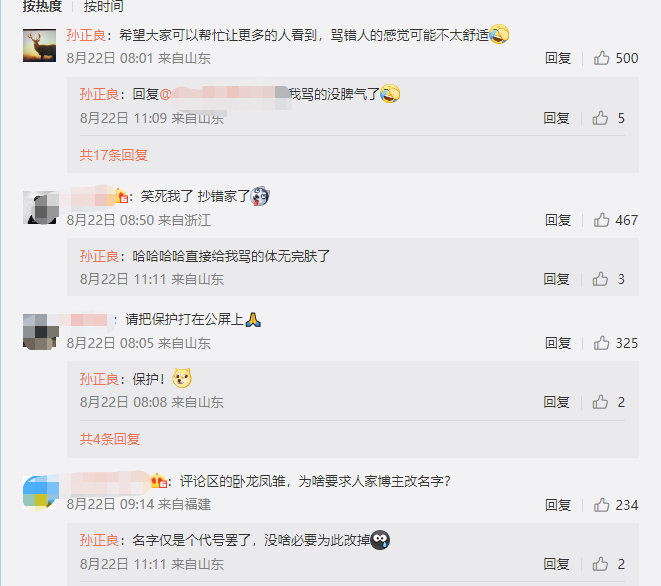661x586 pixels.
Task: Expand 共17条回复 thread
Action: pyautogui.click(x=114, y=155)
